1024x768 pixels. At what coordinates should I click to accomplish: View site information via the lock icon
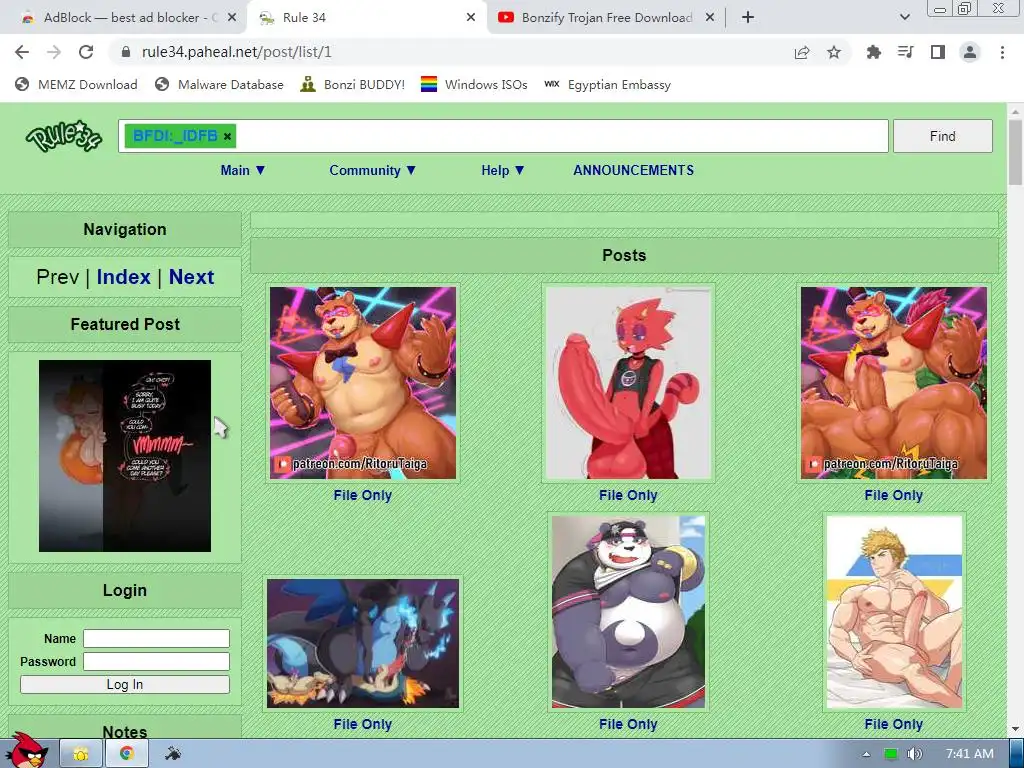tap(126, 52)
